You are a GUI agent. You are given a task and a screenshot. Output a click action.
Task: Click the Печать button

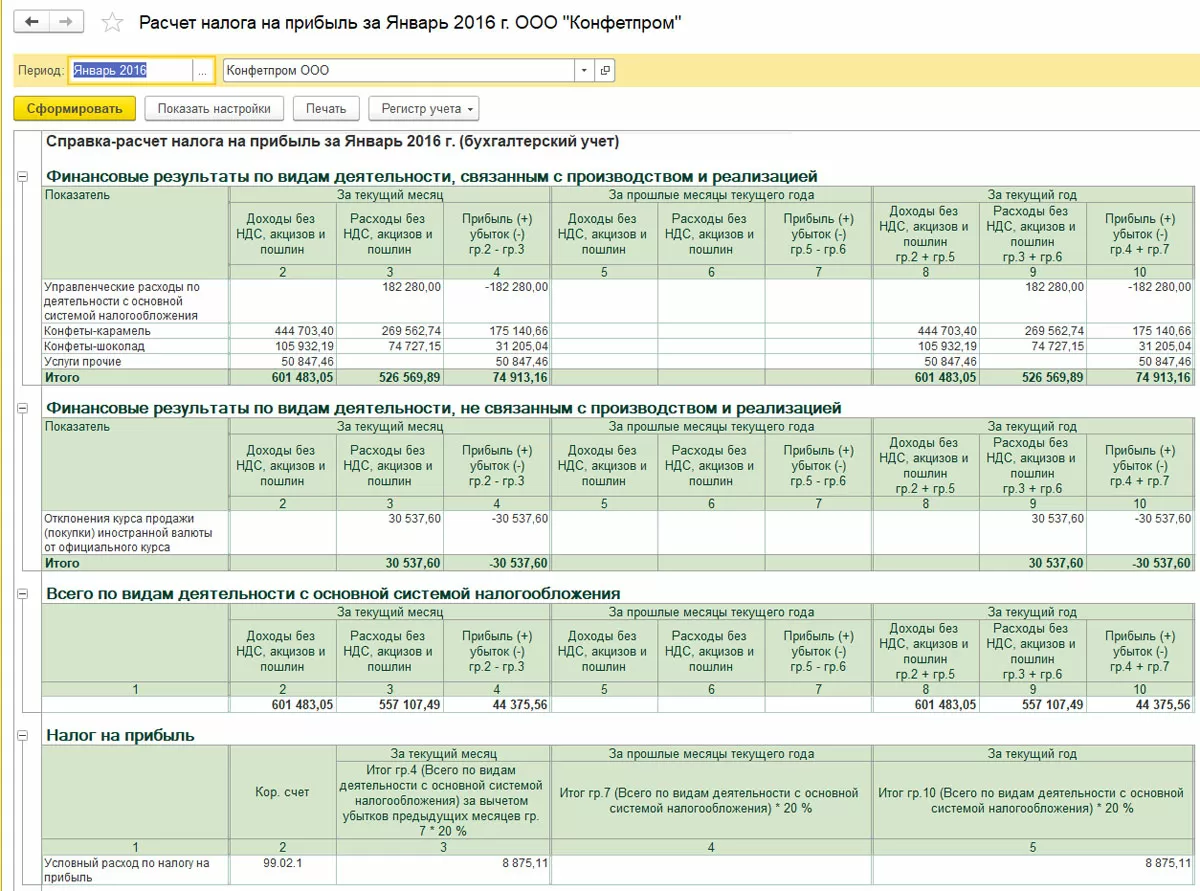click(x=326, y=108)
